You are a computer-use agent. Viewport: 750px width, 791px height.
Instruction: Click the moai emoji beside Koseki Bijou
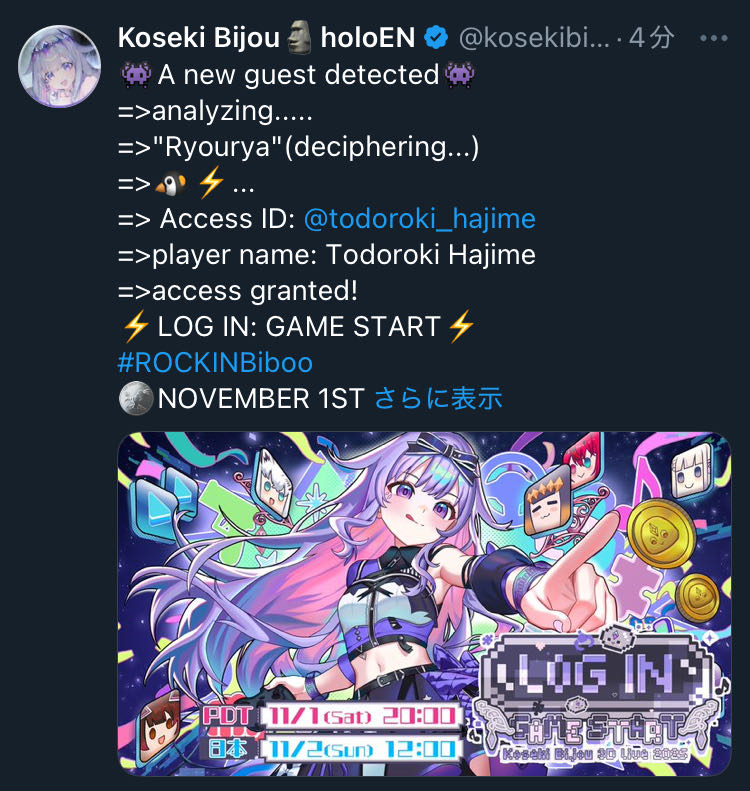[x=300, y=37]
